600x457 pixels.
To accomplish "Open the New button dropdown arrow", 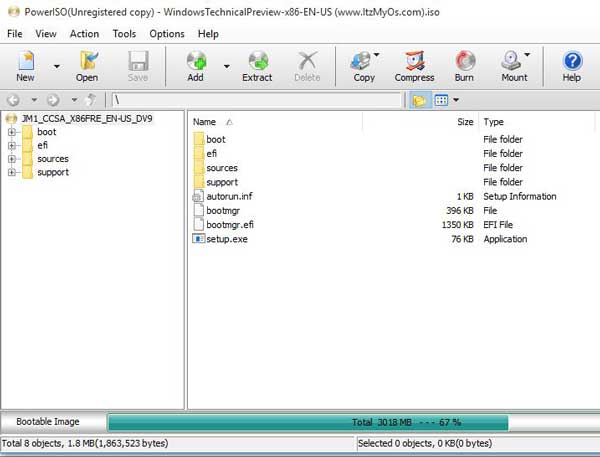I will [57, 67].
